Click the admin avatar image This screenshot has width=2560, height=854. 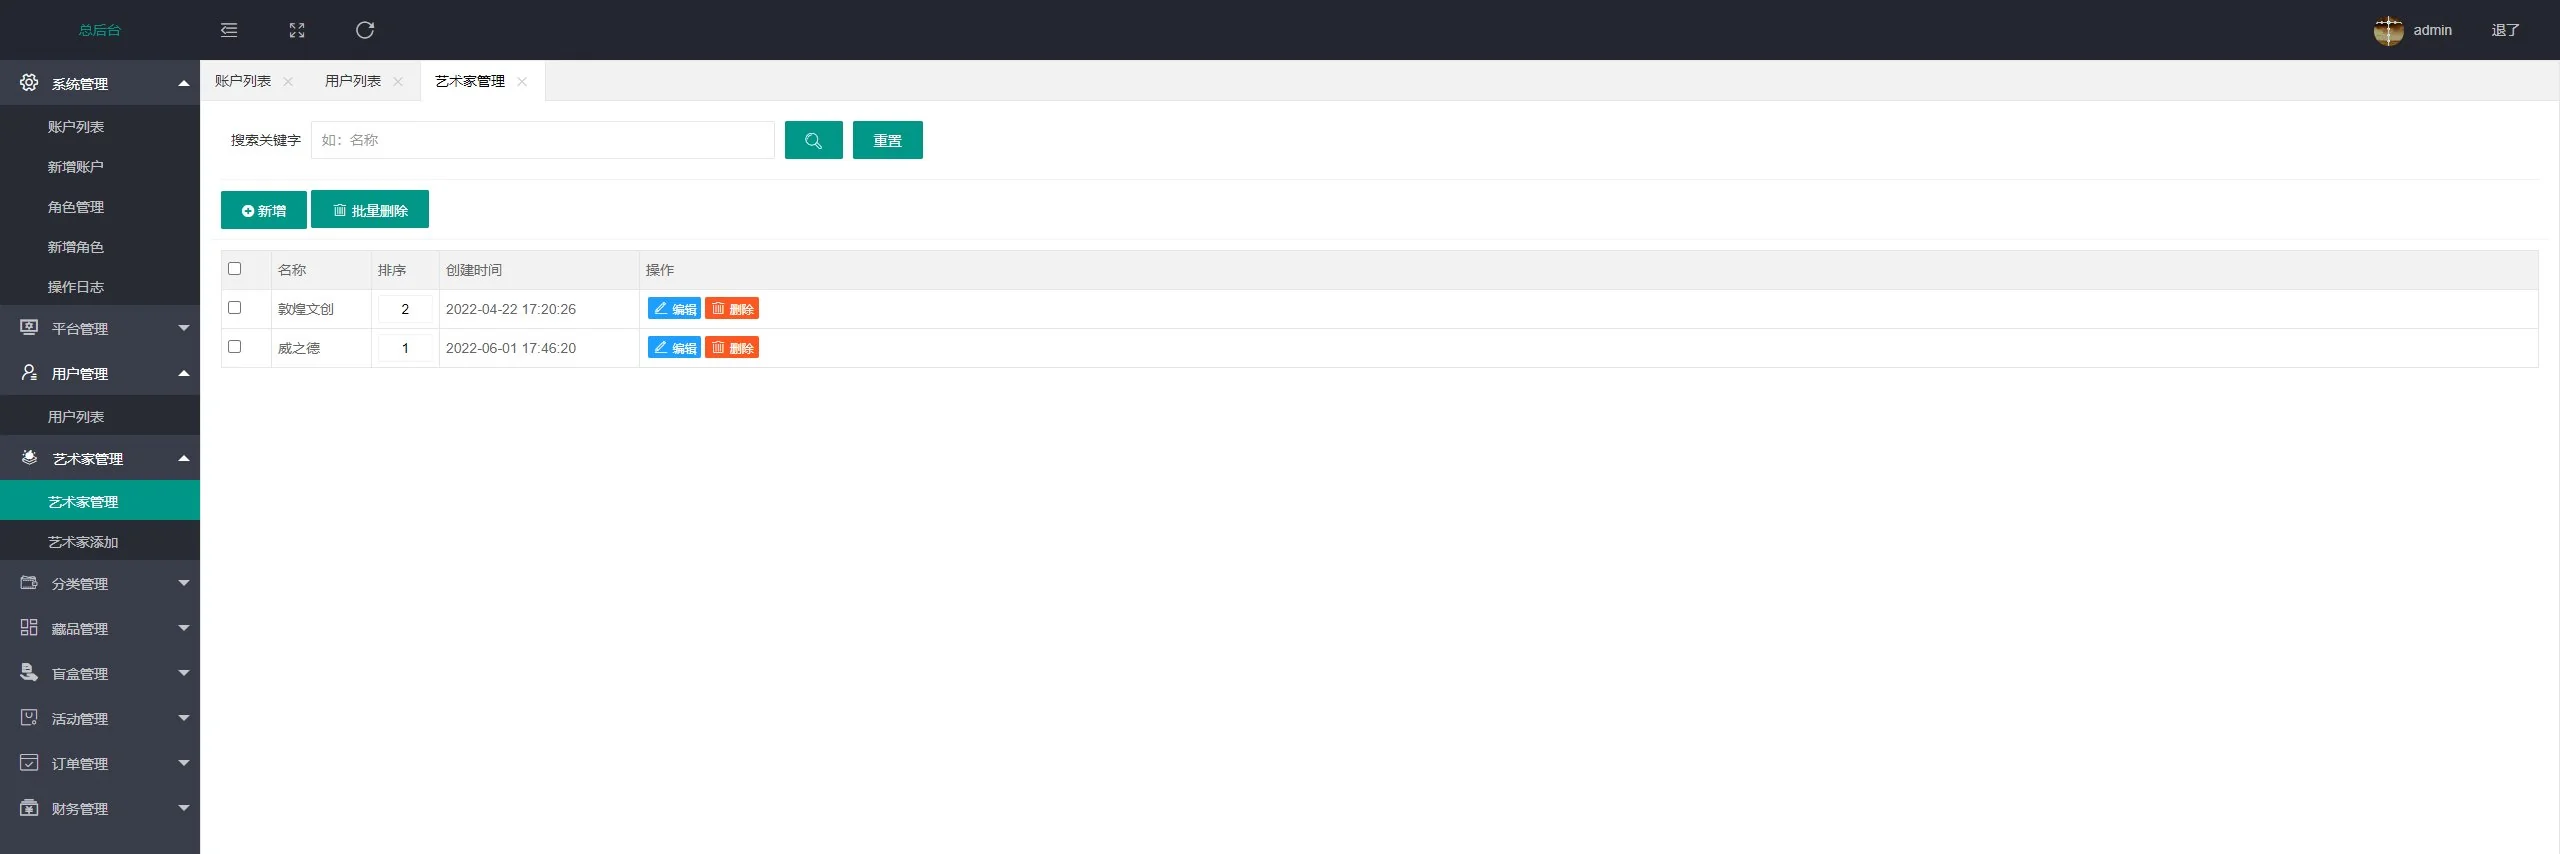tap(2388, 30)
